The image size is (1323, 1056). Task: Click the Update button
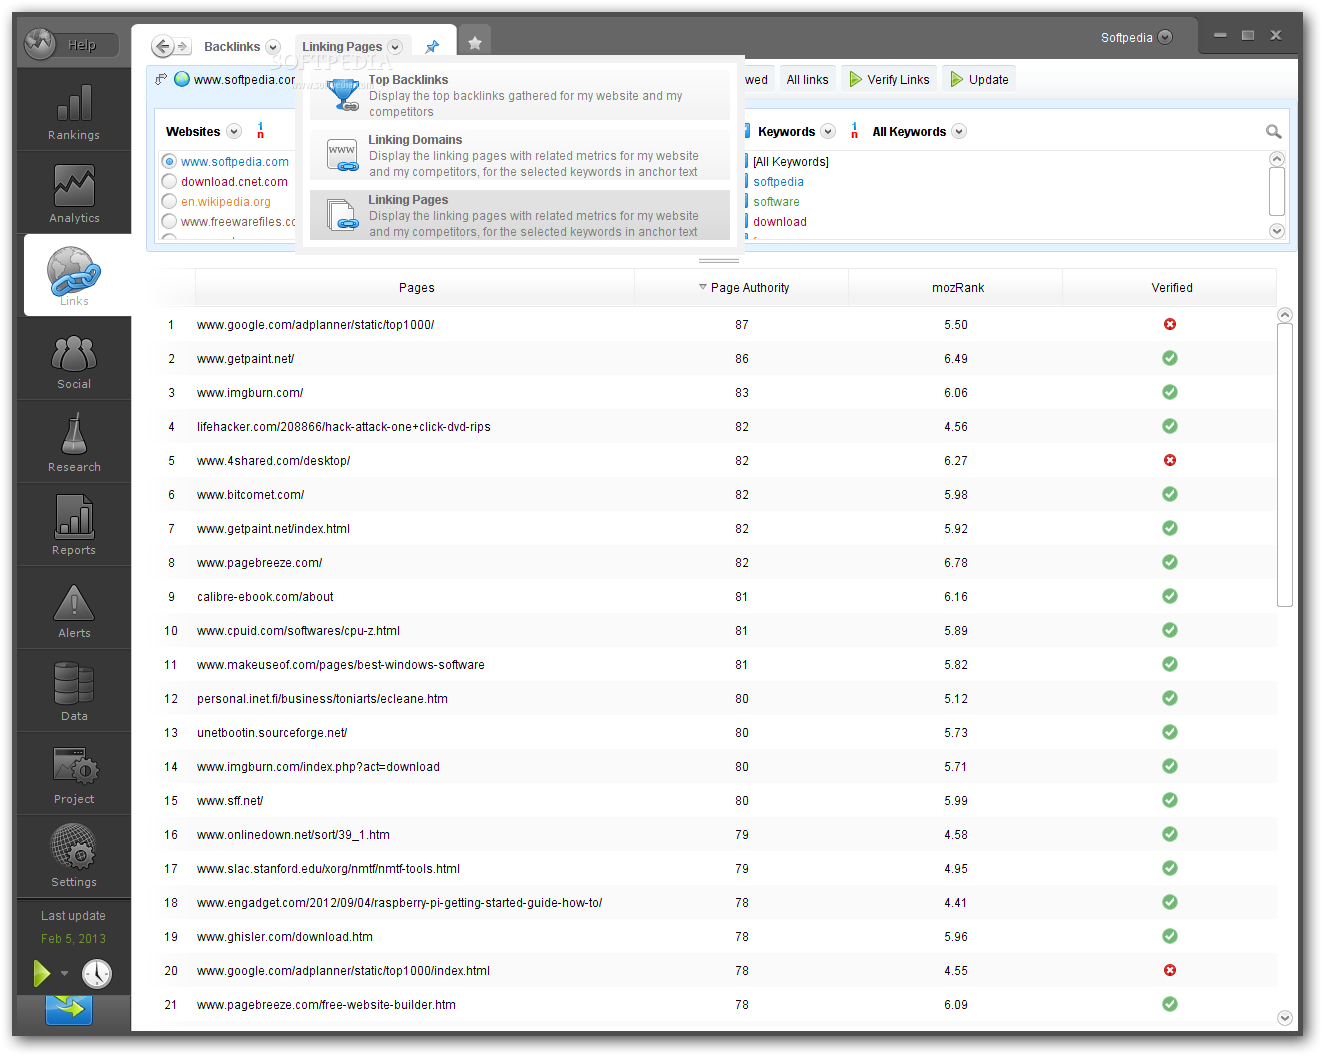click(979, 79)
